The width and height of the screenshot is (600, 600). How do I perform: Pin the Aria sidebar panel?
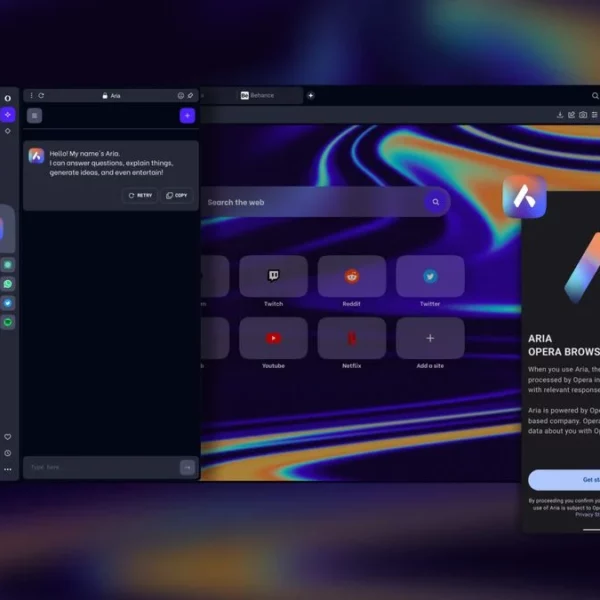tap(190, 96)
